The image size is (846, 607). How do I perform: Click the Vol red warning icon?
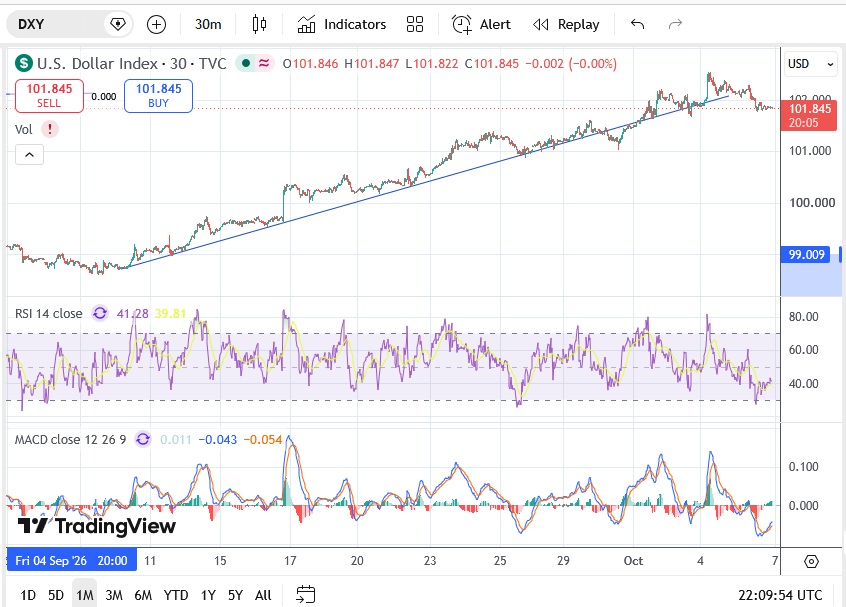[50, 129]
